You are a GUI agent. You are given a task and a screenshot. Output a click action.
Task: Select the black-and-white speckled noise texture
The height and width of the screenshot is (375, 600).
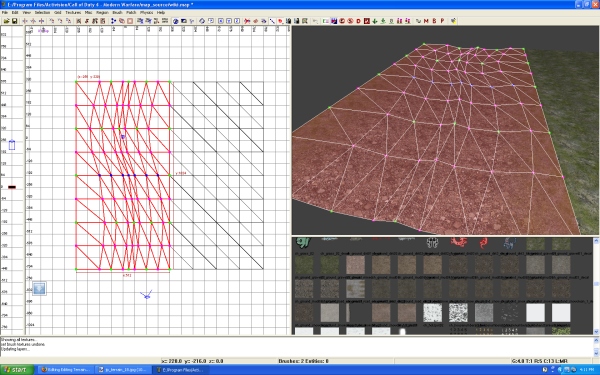pos(458,312)
